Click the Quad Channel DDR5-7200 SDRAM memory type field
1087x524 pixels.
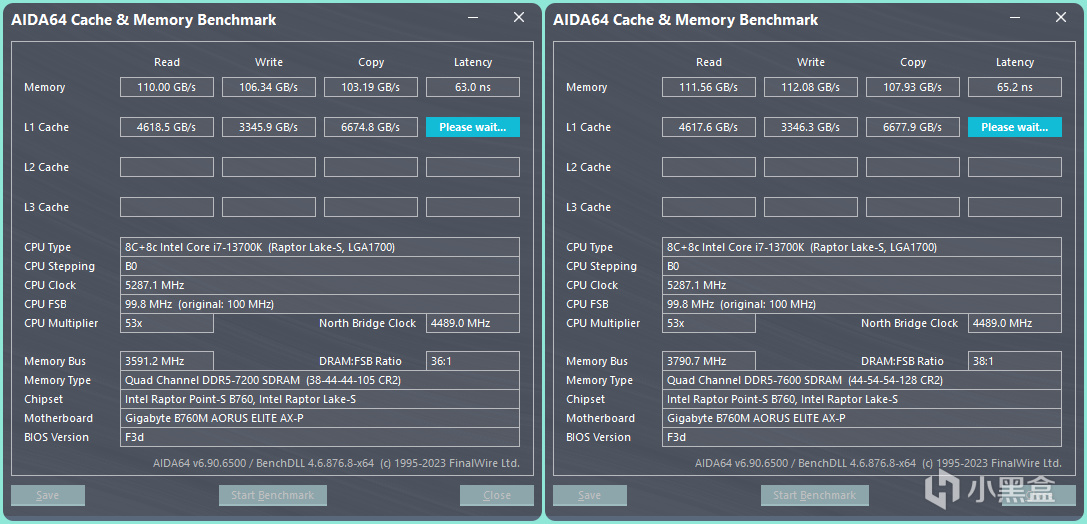click(320, 380)
